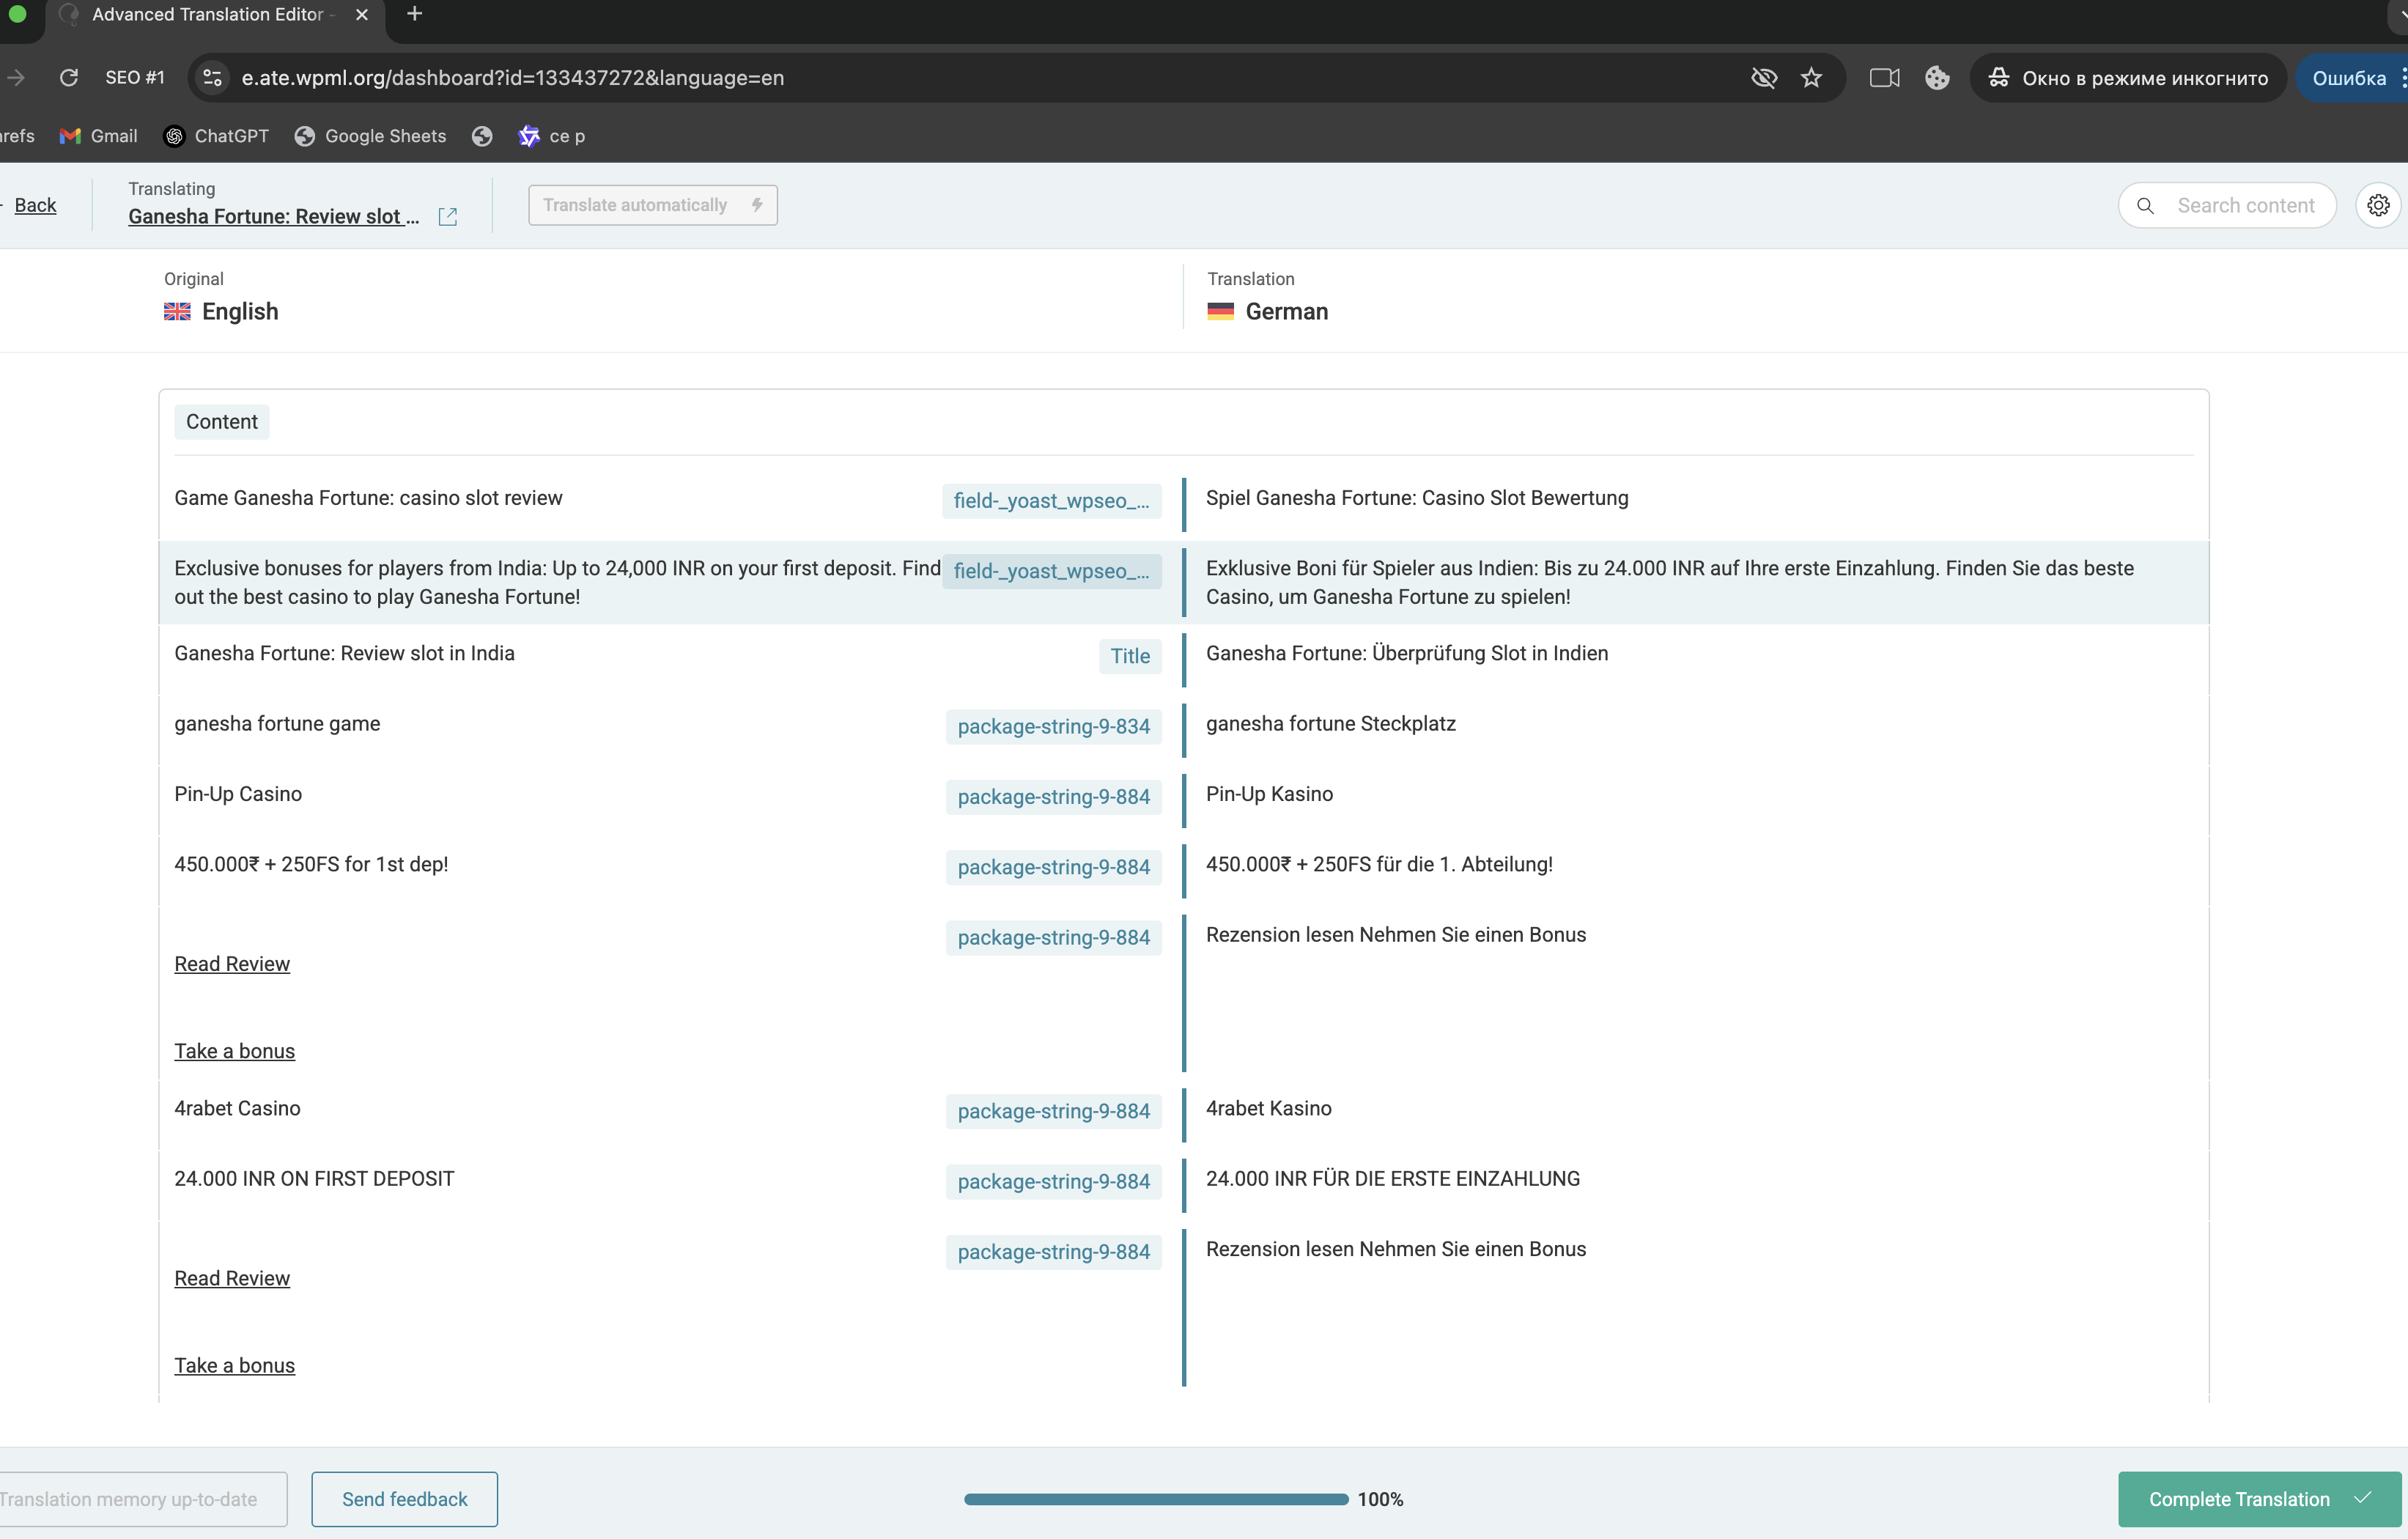Select translation 'Pin-Up Kasino'
The width and height of the screenshot is (2408, 1539).
[1269, 794]
